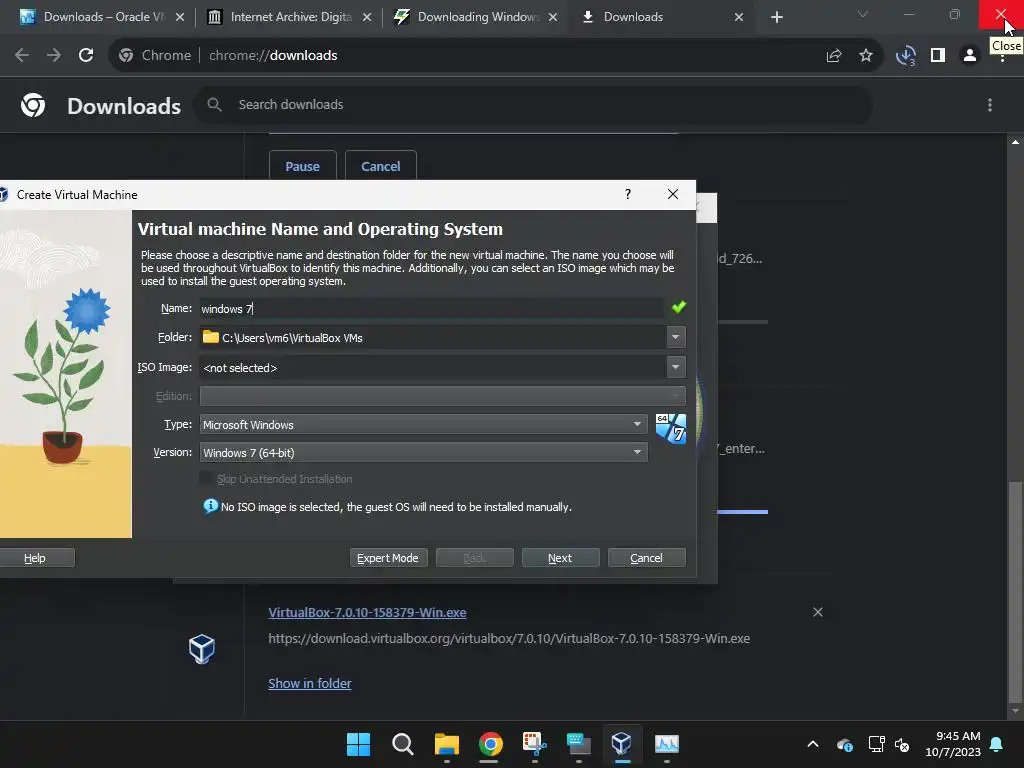Viewport: 1024px width, 768px height.
Task: Open File Explorer from the taskbar
Action: [447, 744]
